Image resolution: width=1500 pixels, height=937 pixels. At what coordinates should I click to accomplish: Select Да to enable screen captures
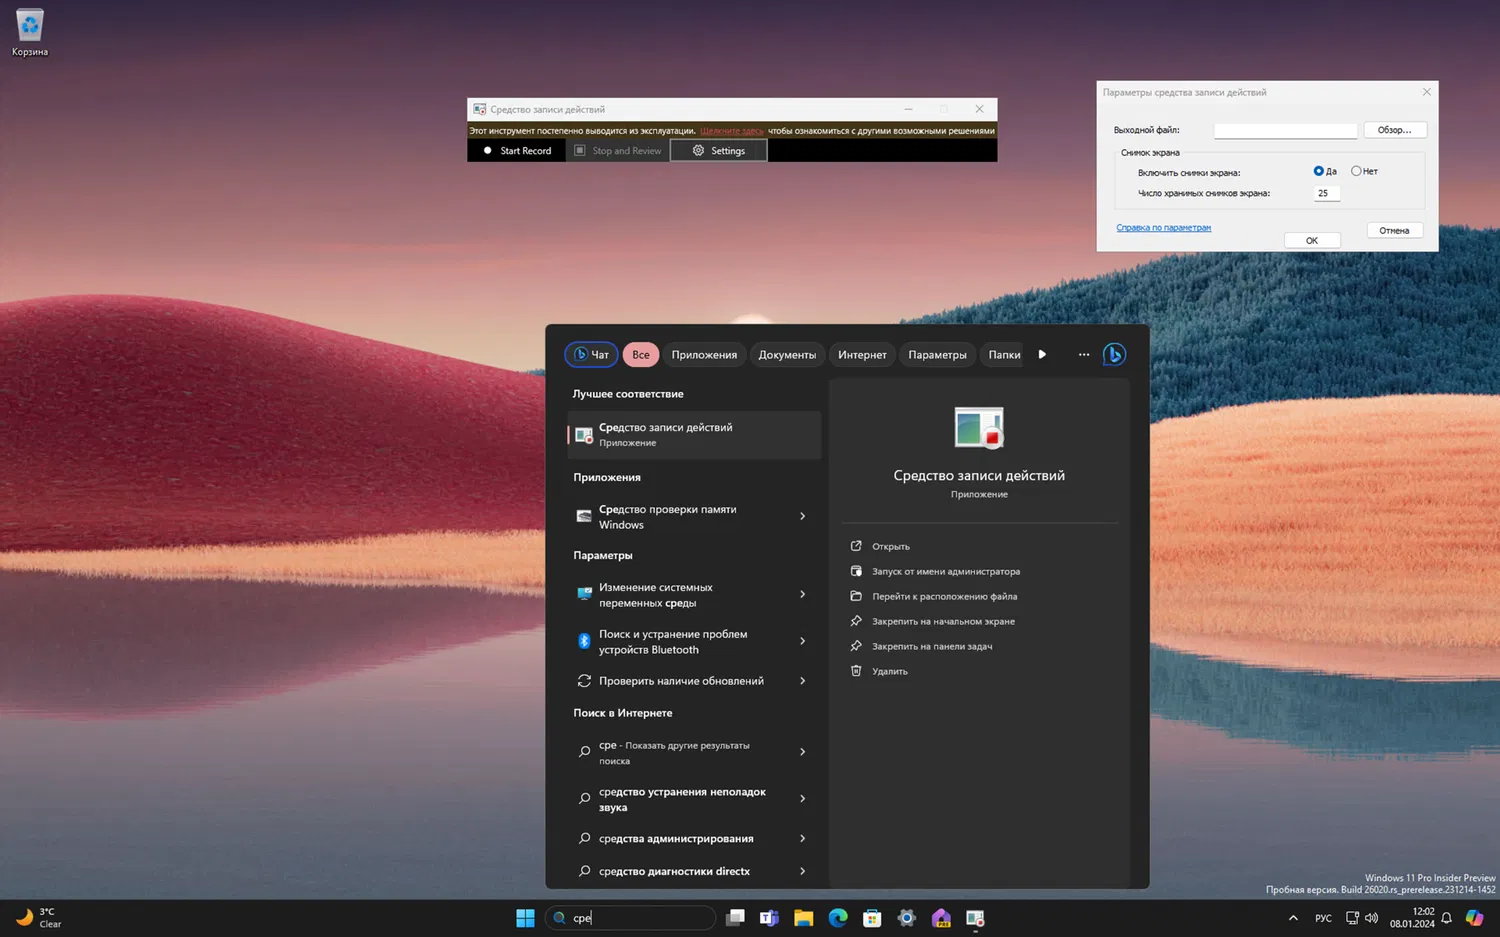[x=1319, y=171]
